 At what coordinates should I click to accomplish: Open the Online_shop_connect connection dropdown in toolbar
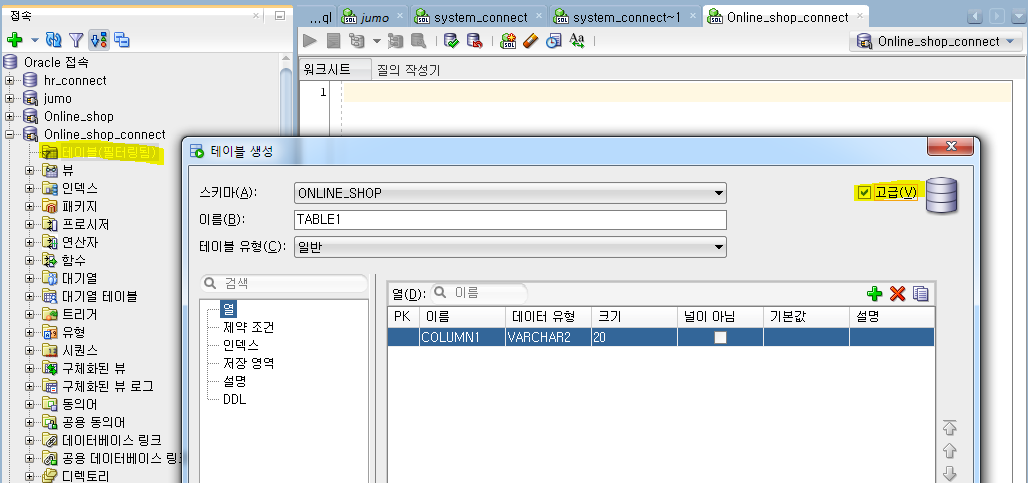(x=935, y=41)
